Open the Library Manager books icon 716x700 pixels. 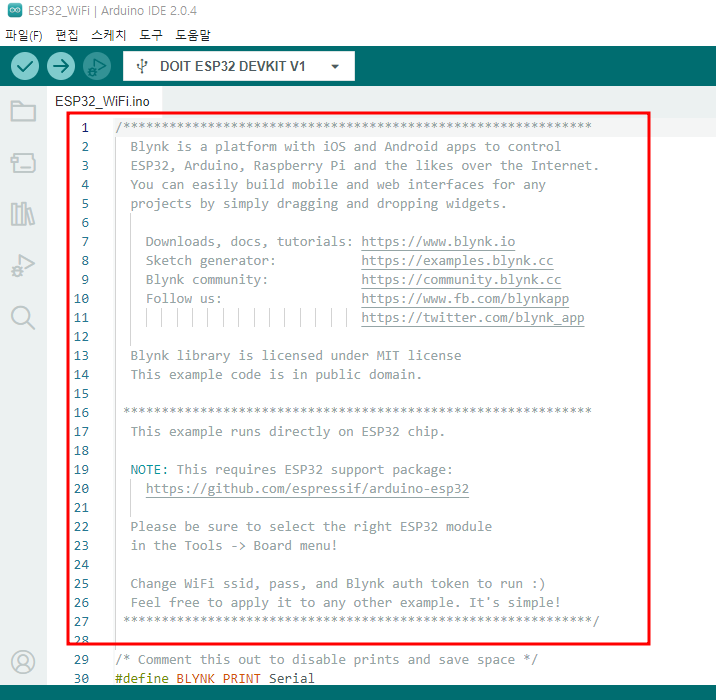click(x=23, y=214)
